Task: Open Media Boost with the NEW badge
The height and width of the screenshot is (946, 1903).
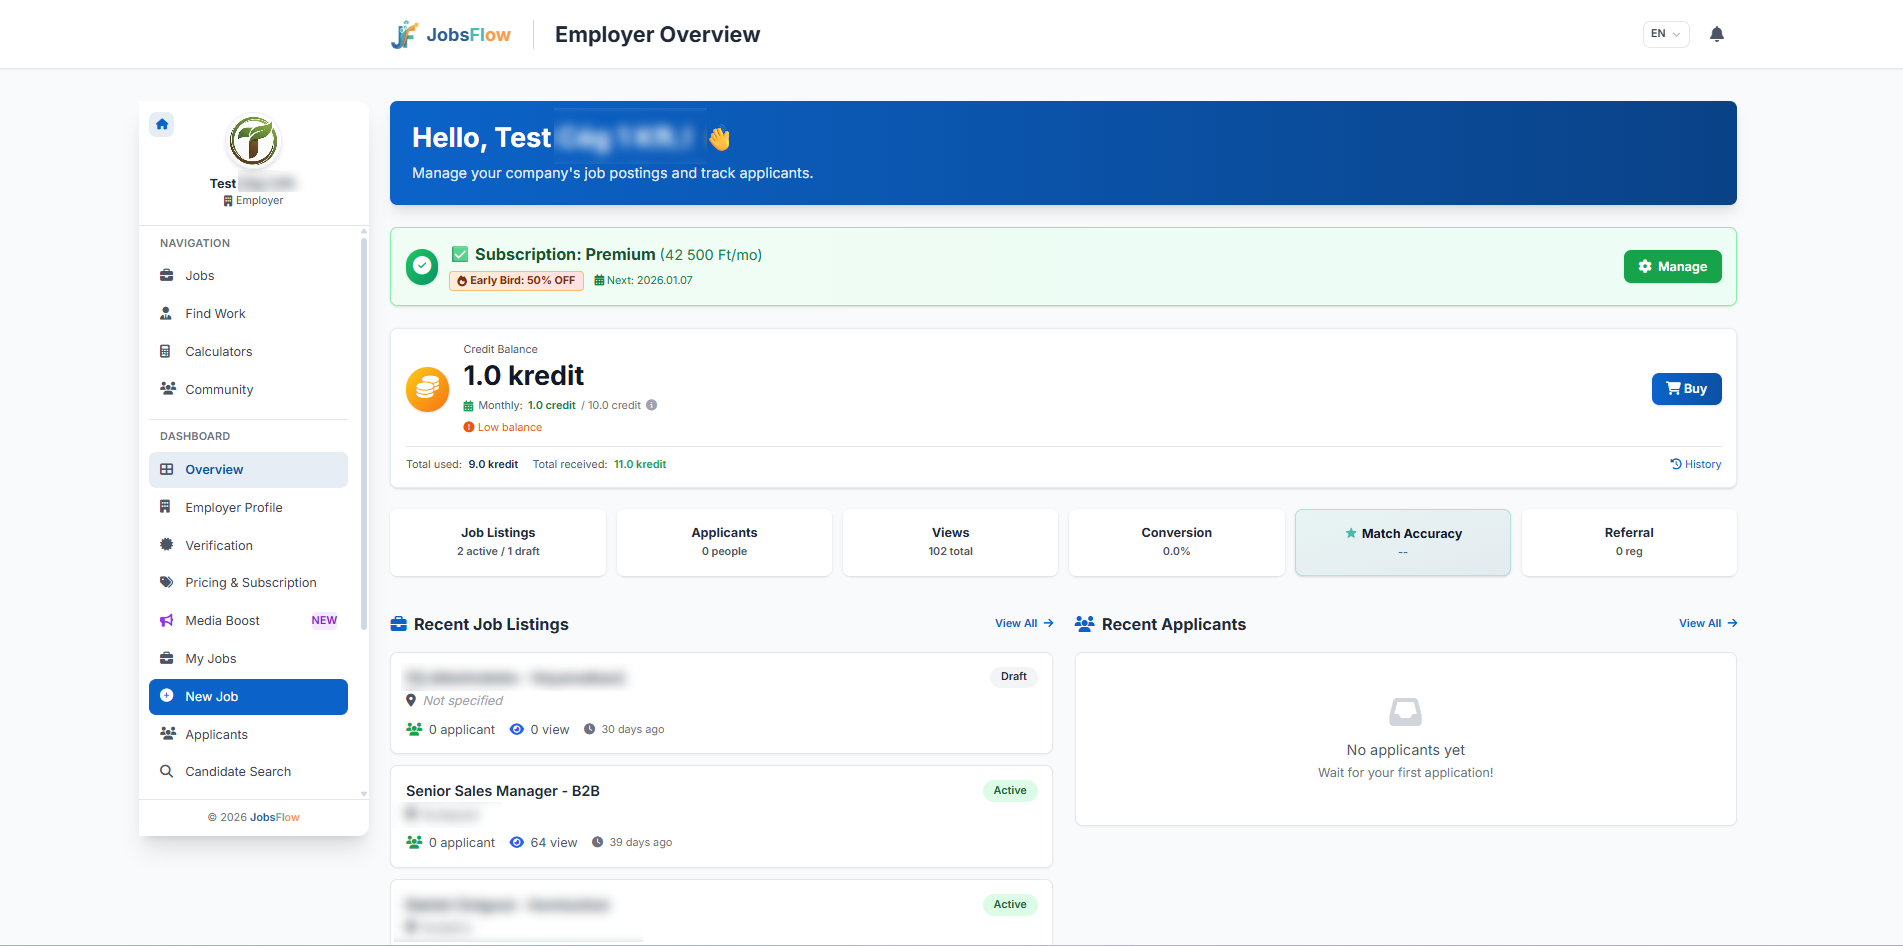Action: (x=222, y=620)
